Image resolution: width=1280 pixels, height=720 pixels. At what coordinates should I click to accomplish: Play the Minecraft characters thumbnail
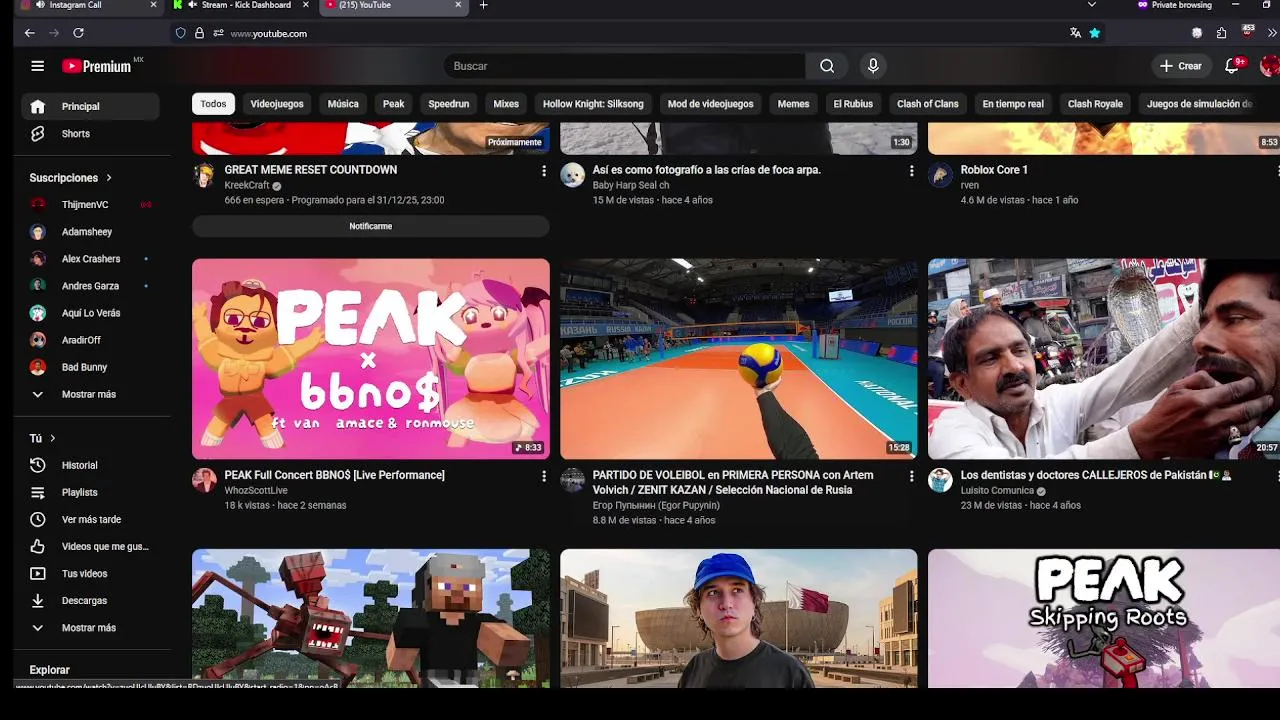pos(371,618)
